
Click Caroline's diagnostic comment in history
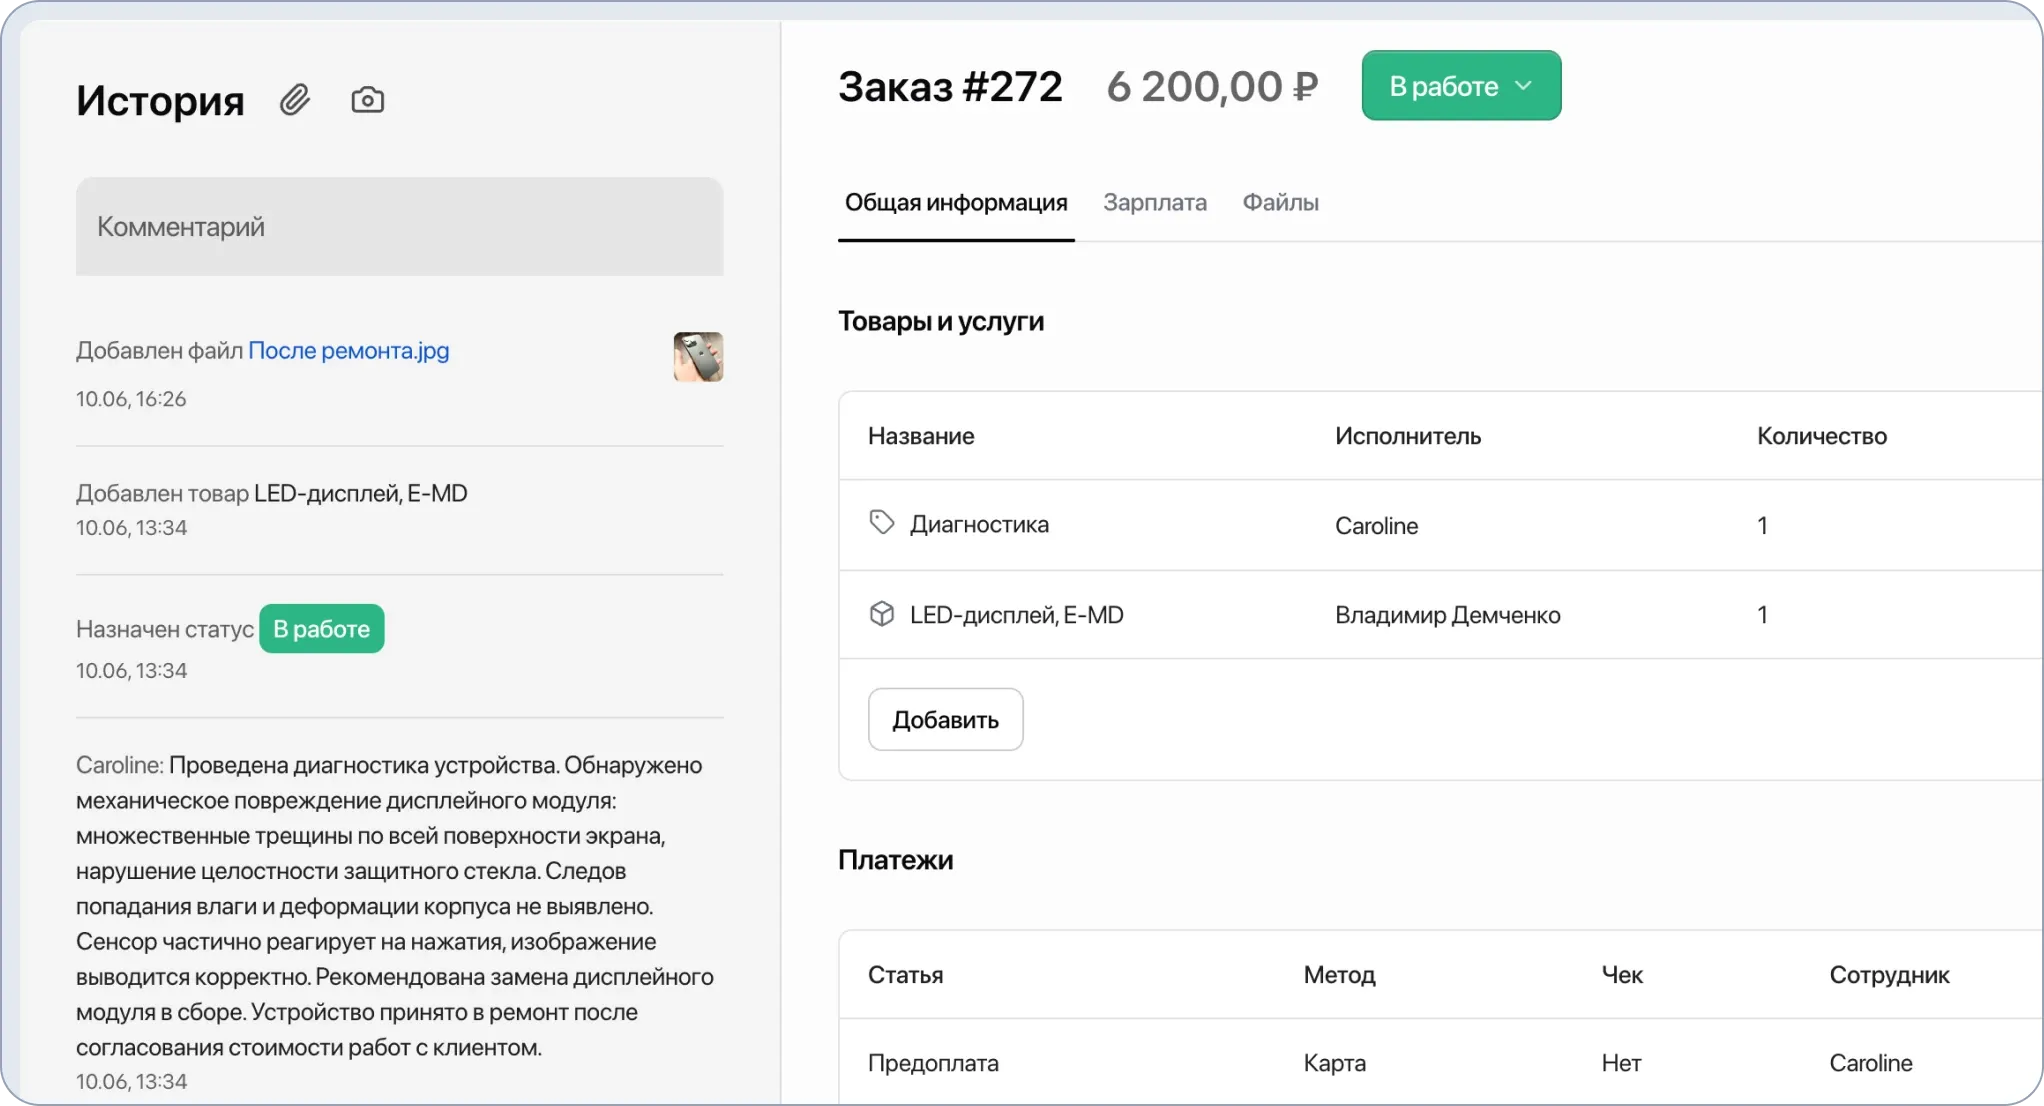coord(396,906)
